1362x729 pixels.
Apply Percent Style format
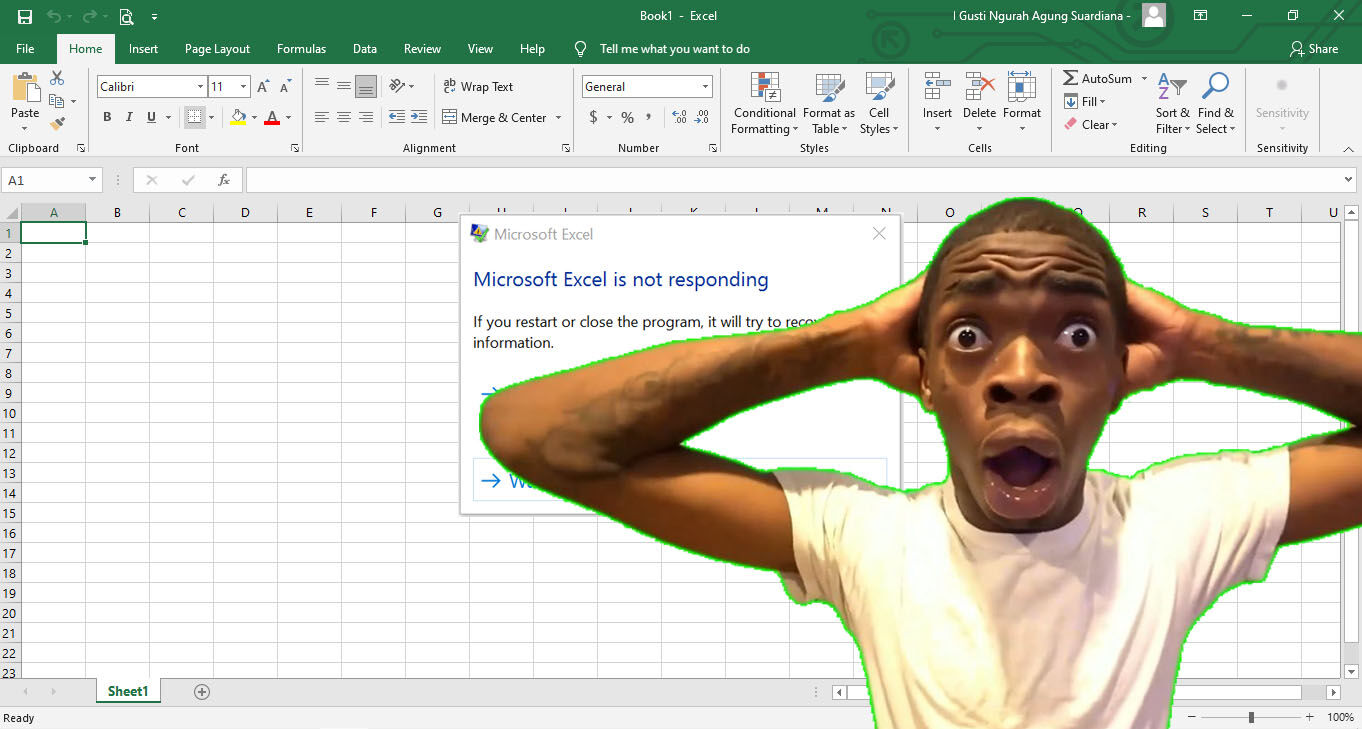coord(627,117)
